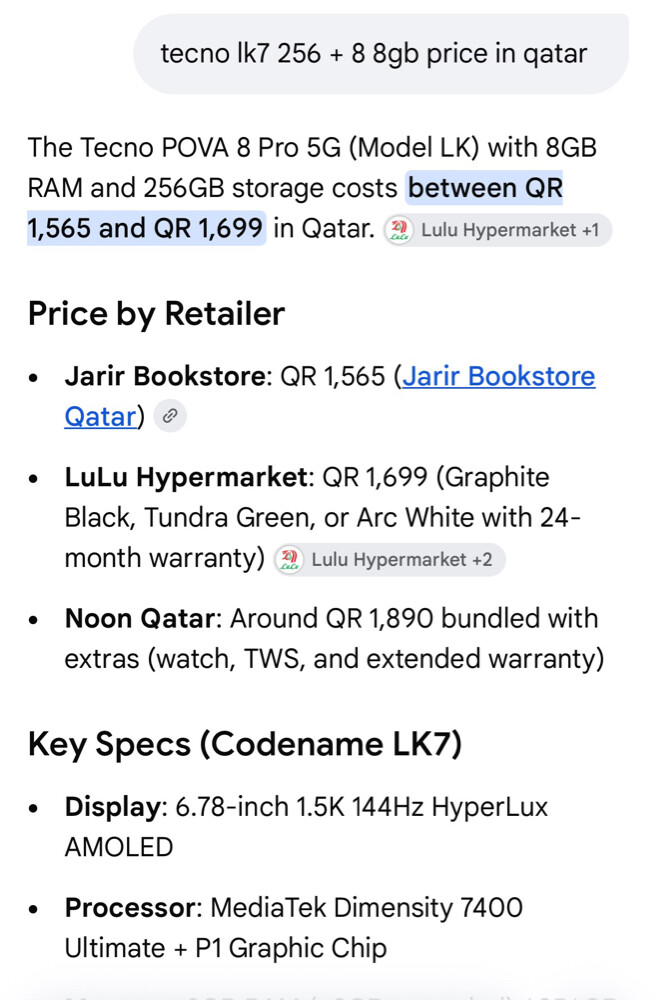657x1000 pixels.
Task: Click the bold LuLu Hypermarket retailer name
Action: tap(186, 477)
